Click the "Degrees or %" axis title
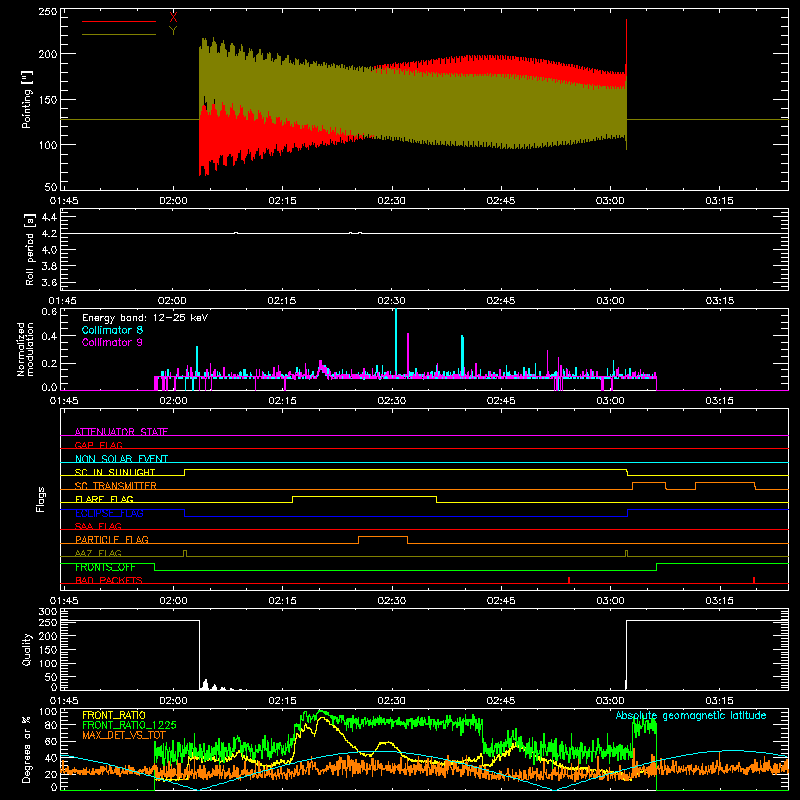800x800 pixels. tap(27, 749)
